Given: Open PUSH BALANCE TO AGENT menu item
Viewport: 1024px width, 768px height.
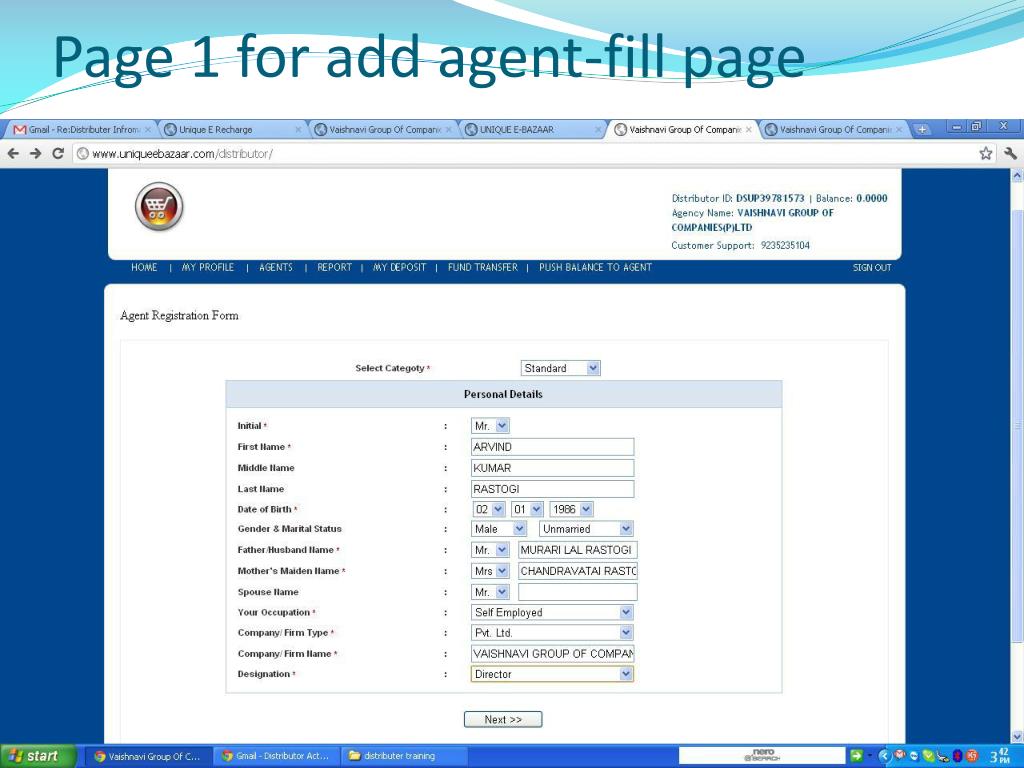Looking at the screenshot, I should [596, 267].
